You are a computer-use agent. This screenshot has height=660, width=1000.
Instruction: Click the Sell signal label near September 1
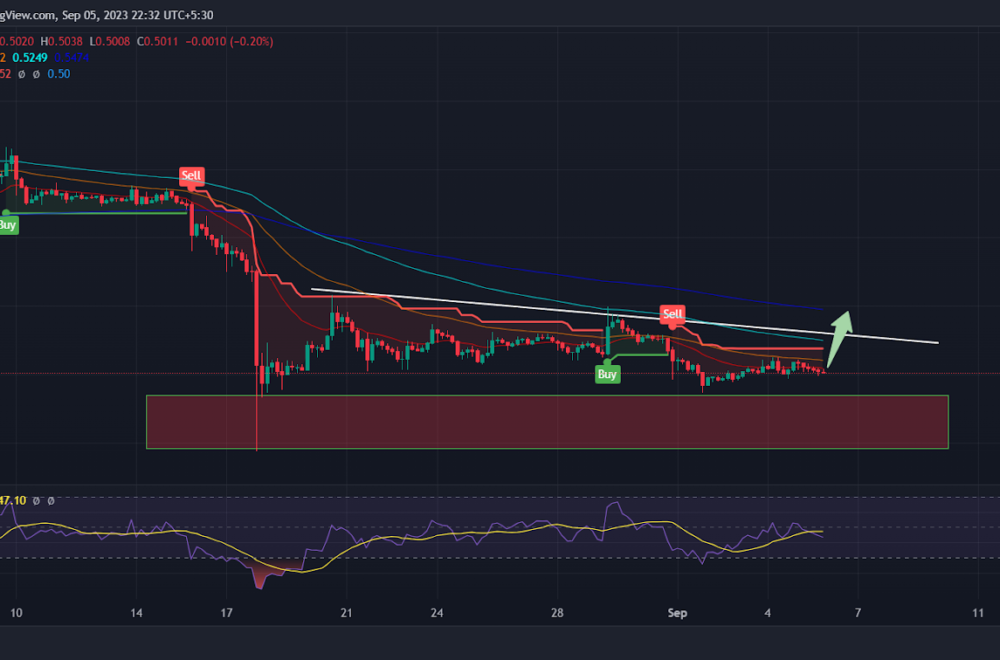pos(673,314)
